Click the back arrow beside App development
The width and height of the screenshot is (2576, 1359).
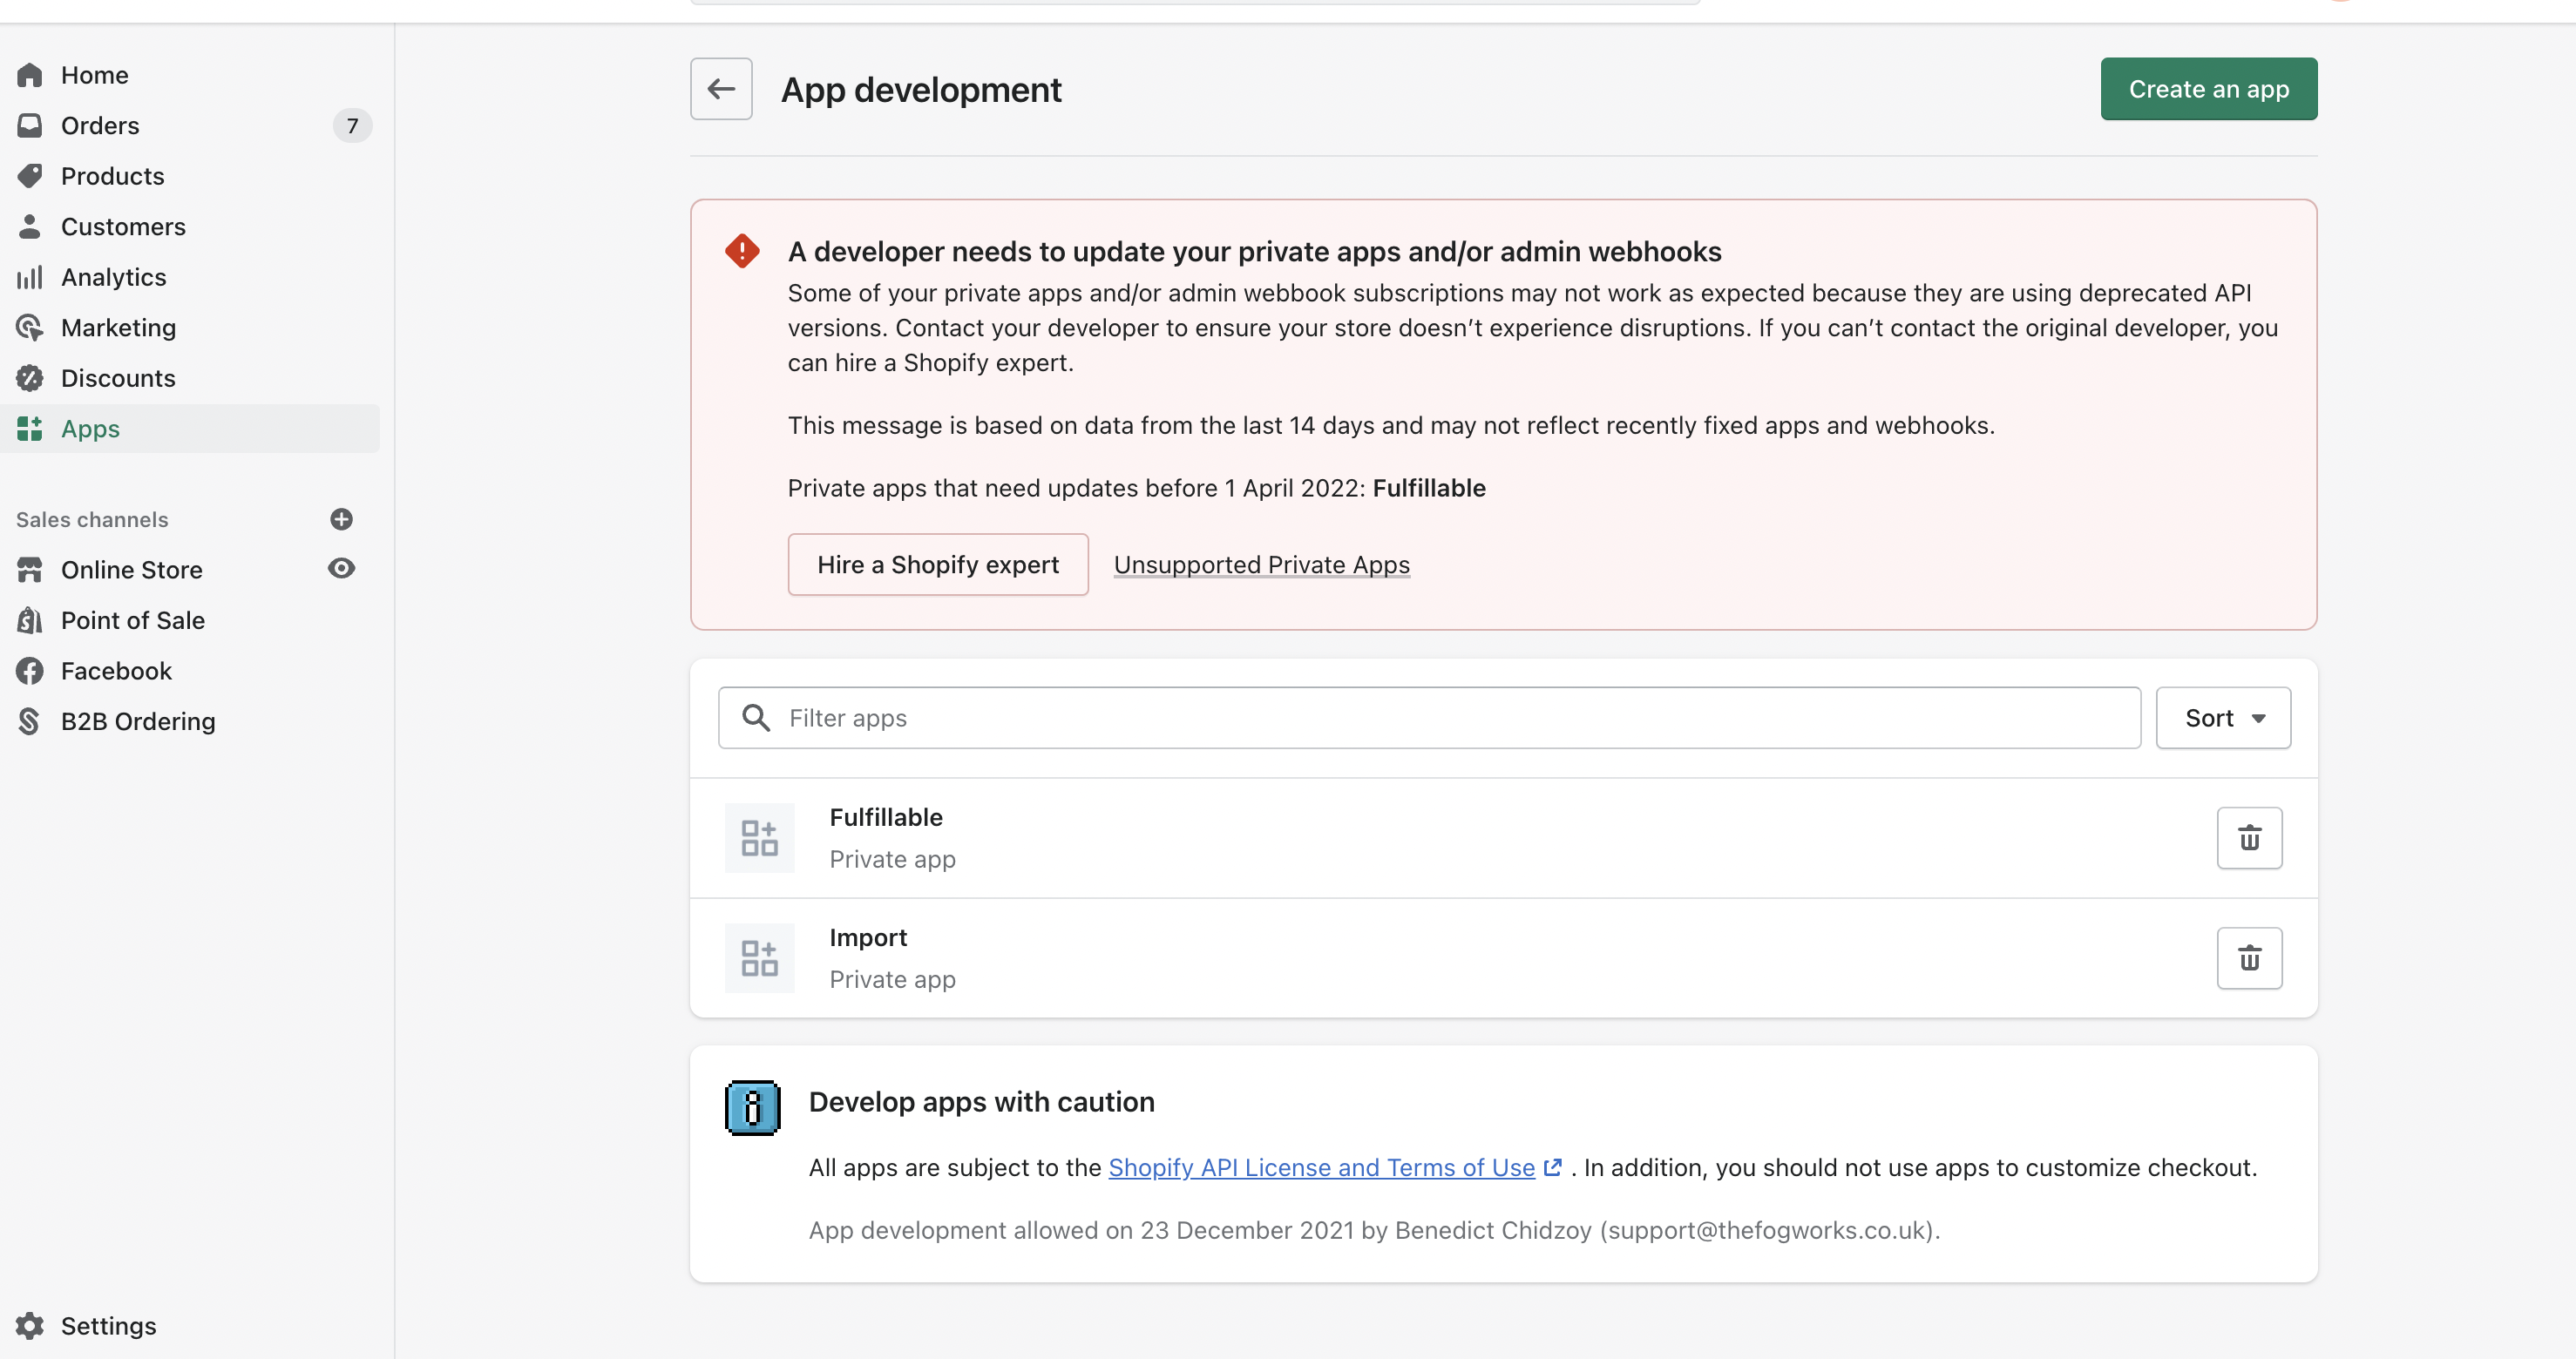(x=721, y=89)
